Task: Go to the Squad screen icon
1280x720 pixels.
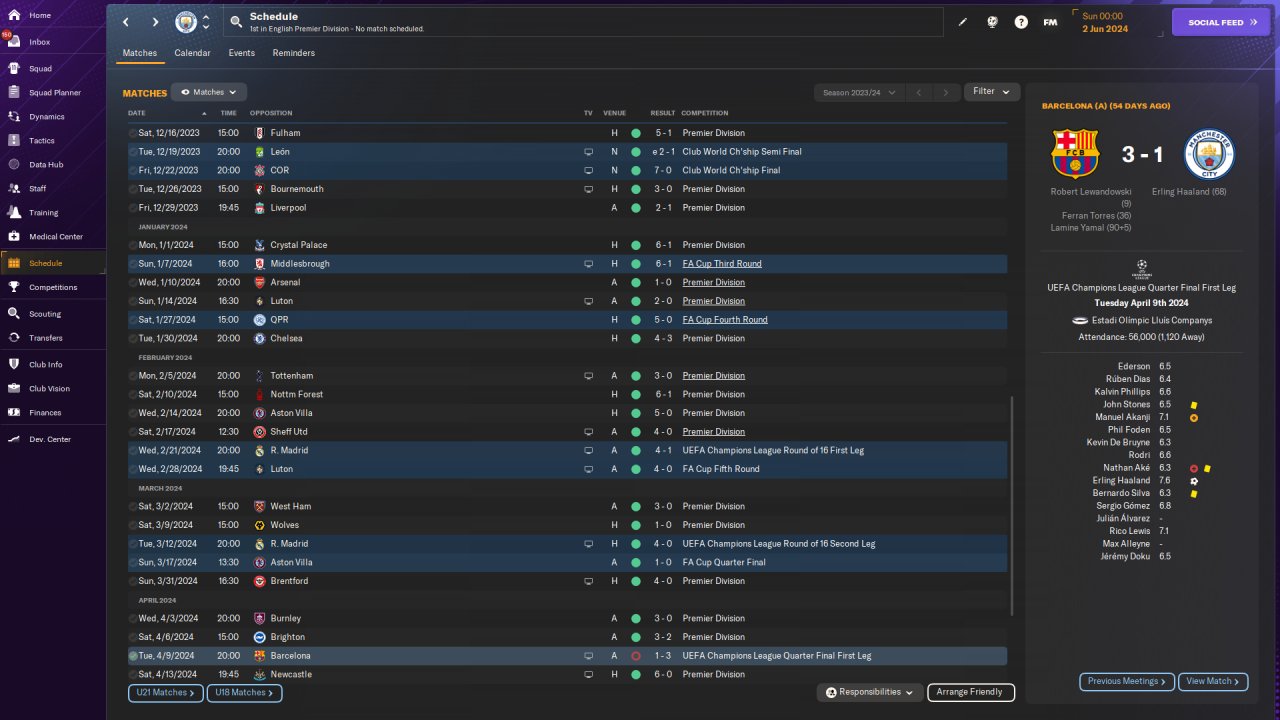Action: coord(14,69)
